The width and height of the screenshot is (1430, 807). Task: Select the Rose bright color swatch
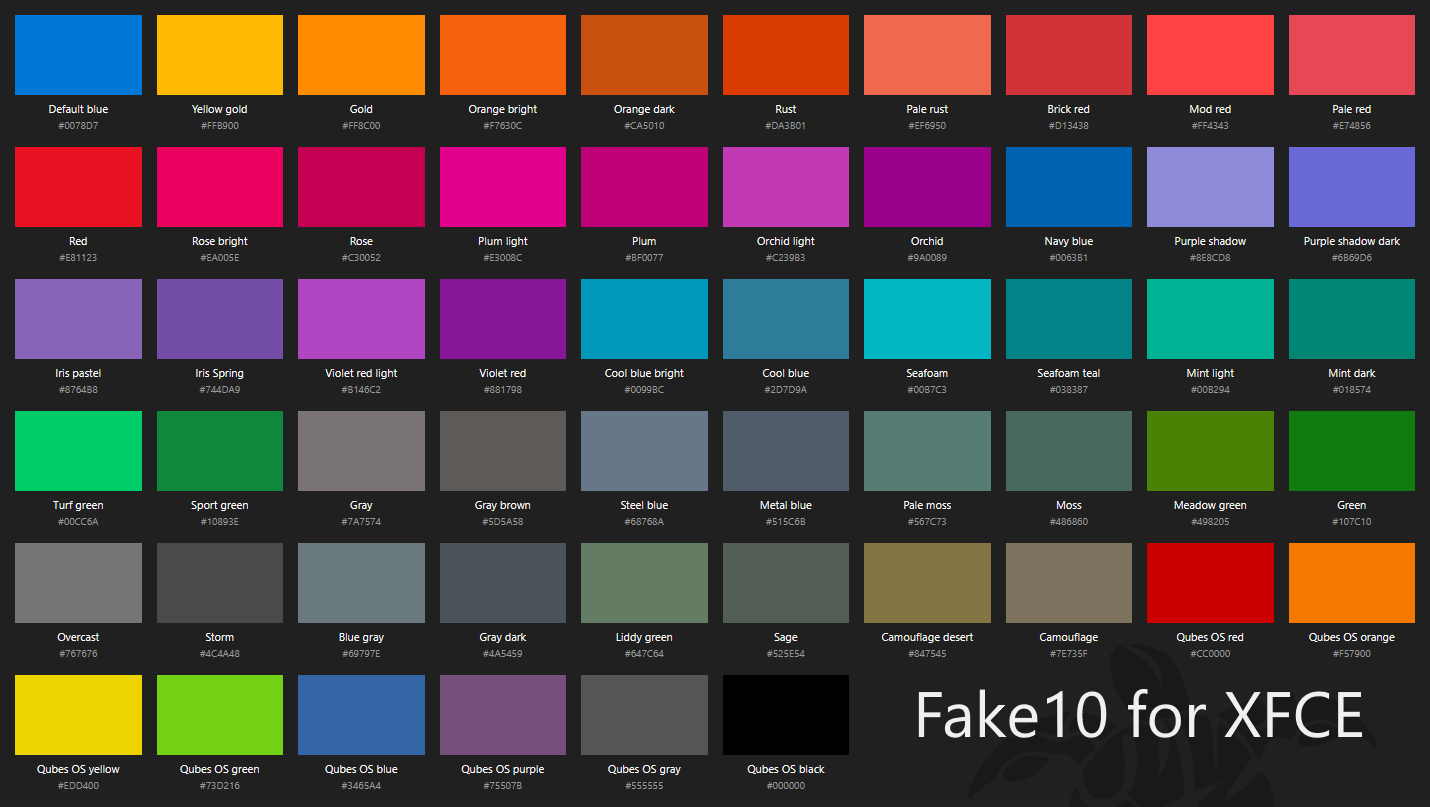[220, 187]
